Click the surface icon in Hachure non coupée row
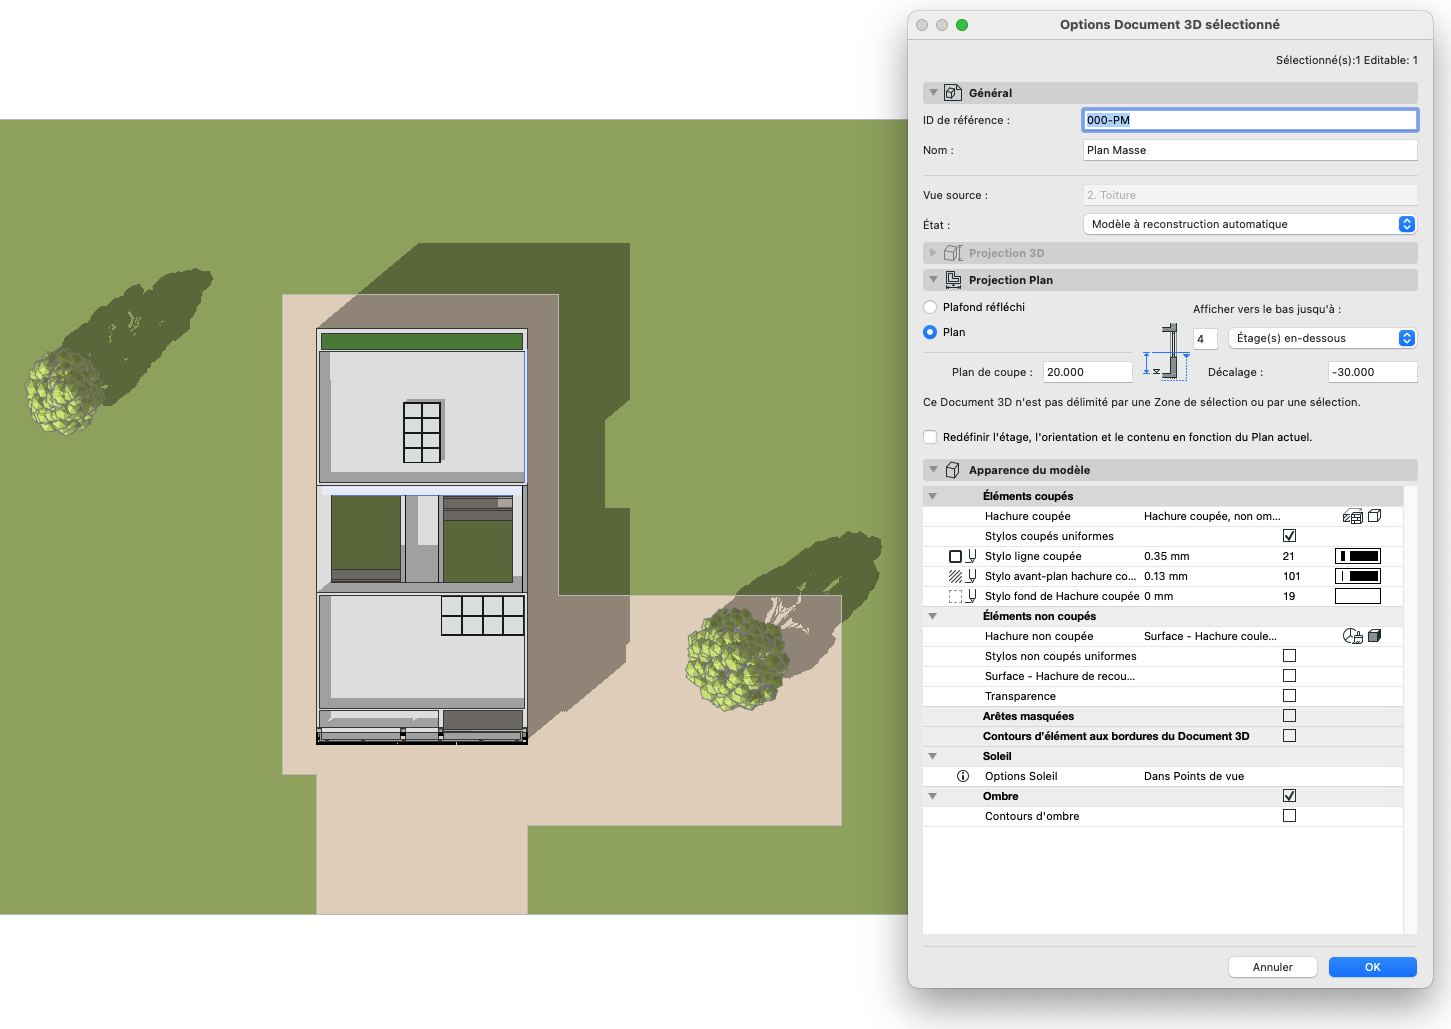Screen dimensions: 1451x1029 click(1352, 636)
